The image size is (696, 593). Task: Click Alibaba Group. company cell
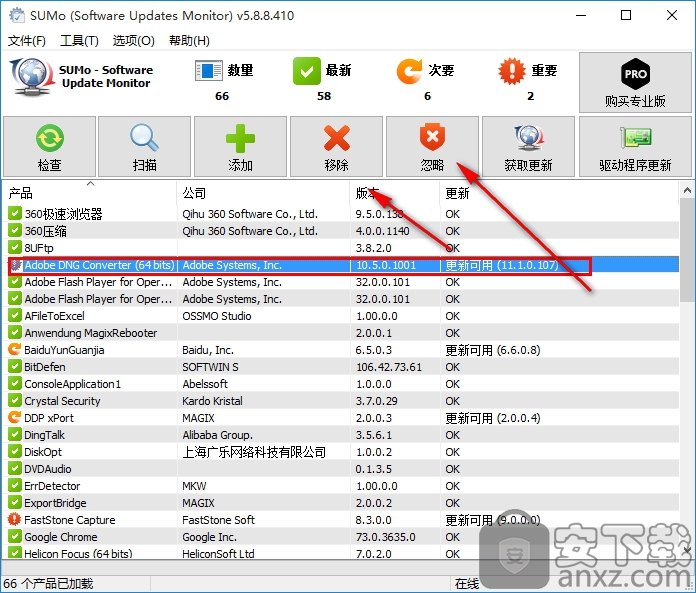pyautogui.click(x=218, y=435)
